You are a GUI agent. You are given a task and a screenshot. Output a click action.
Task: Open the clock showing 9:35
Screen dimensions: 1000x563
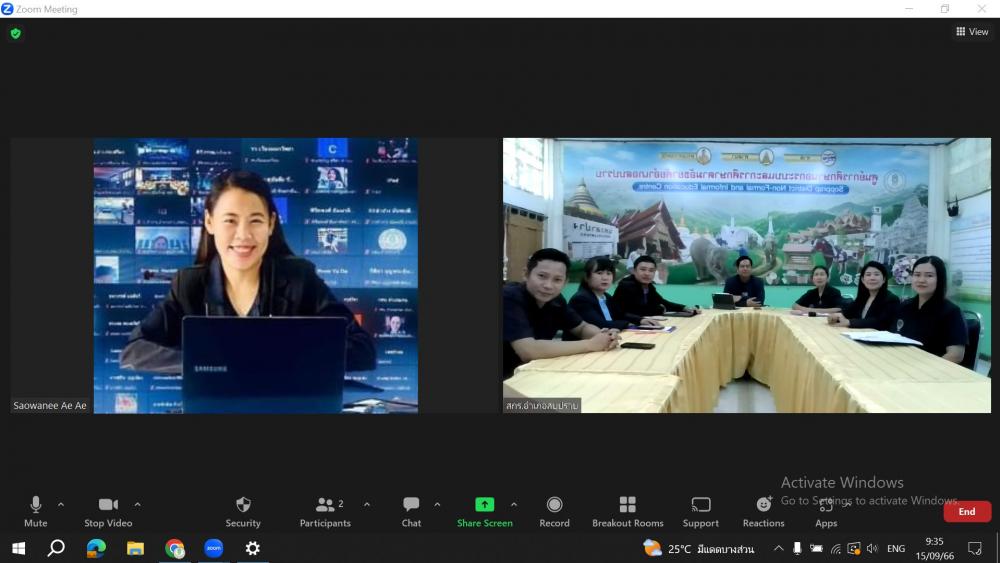coord(935,548)
